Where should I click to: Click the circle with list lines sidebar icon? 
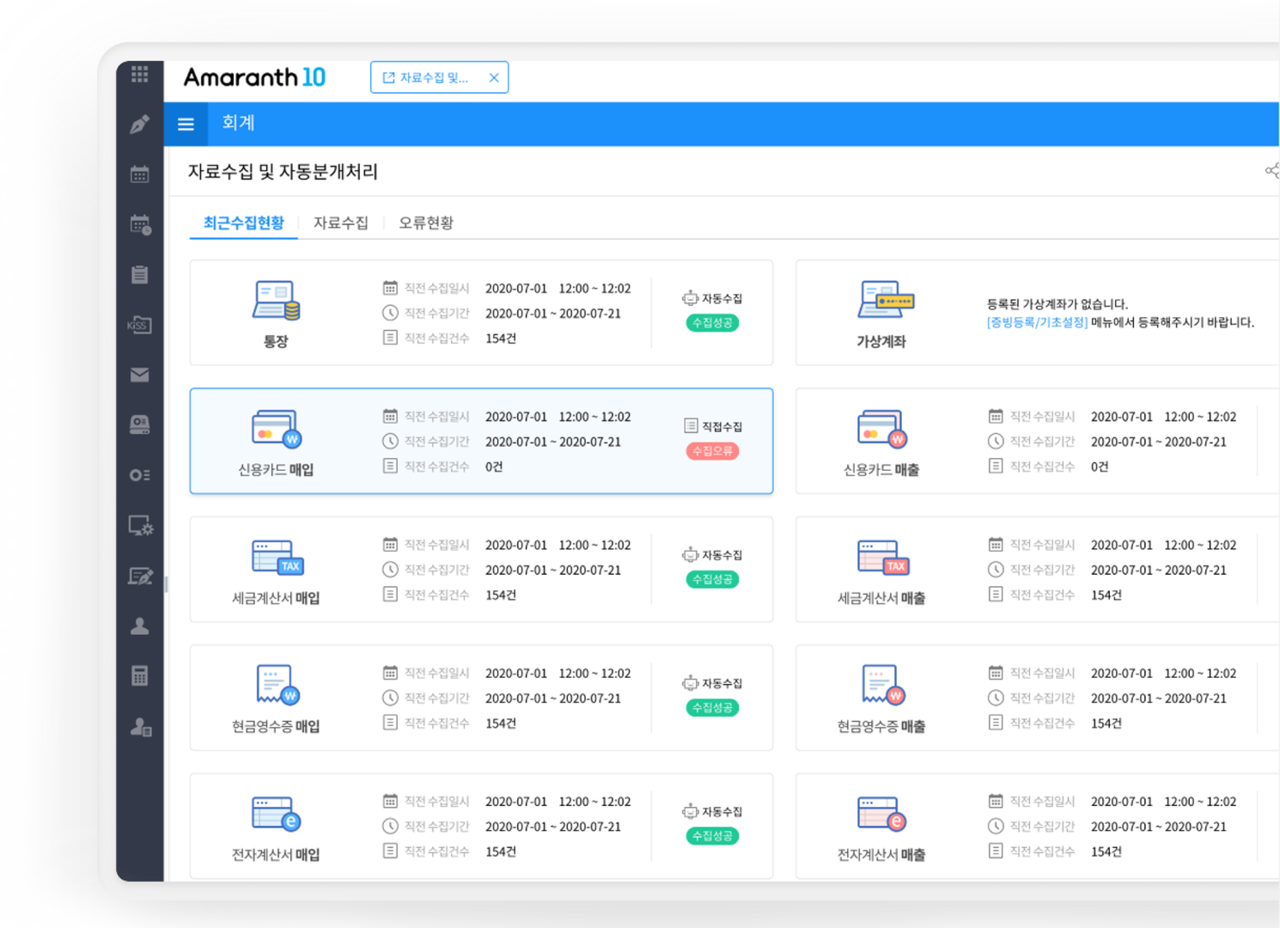point(140,475)
